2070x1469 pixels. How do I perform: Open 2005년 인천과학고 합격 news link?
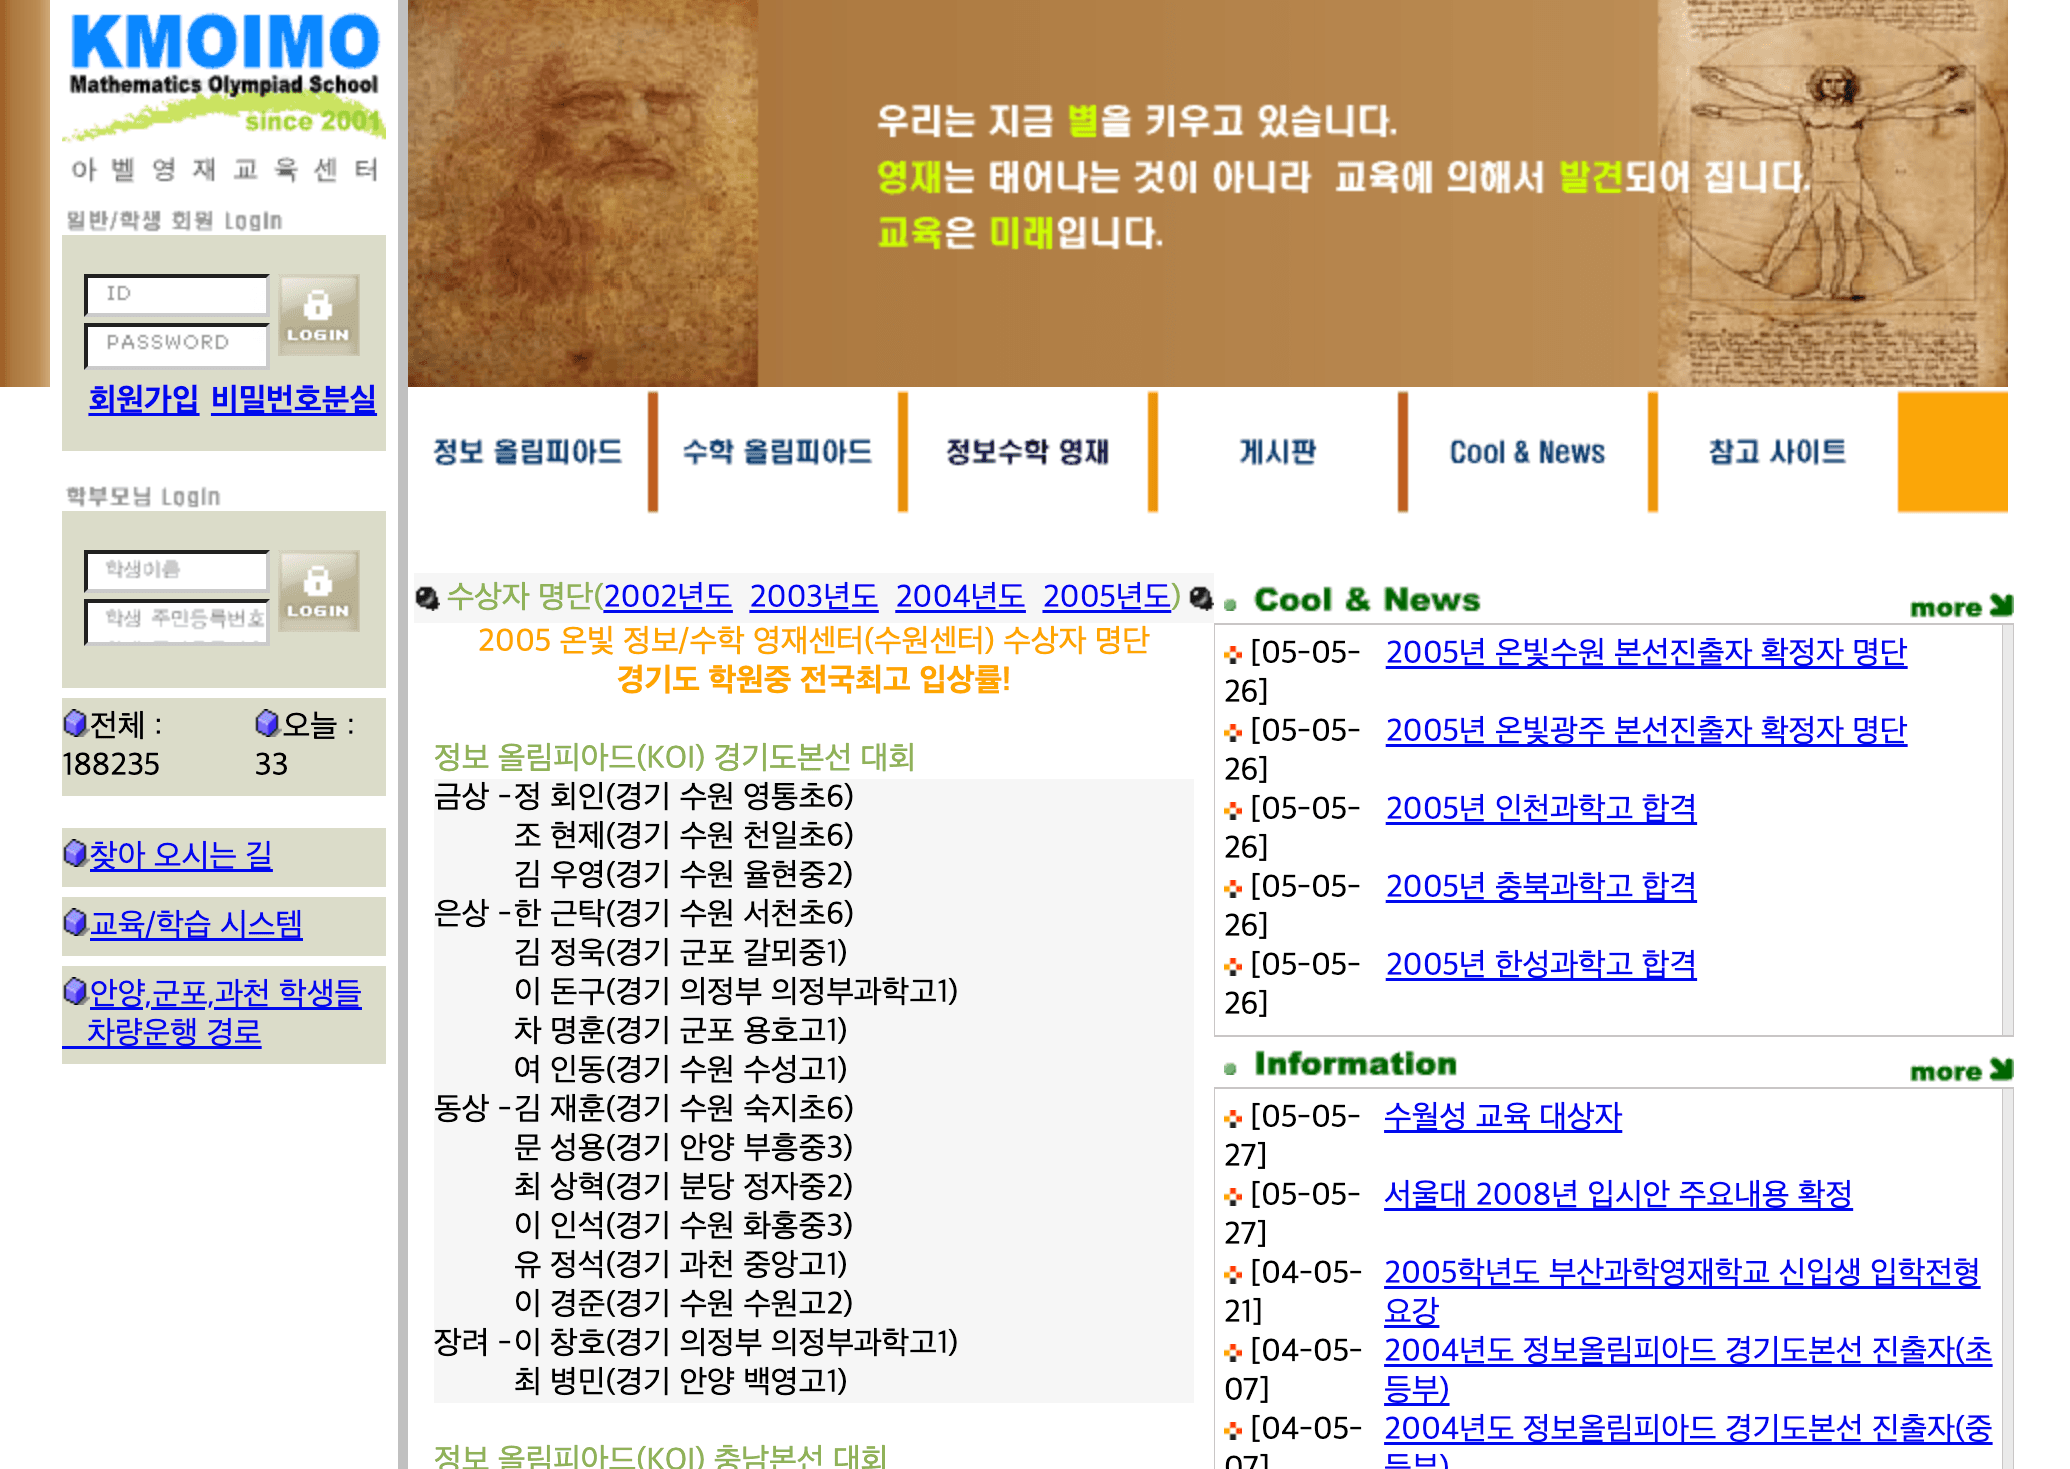pos(1541,808)
